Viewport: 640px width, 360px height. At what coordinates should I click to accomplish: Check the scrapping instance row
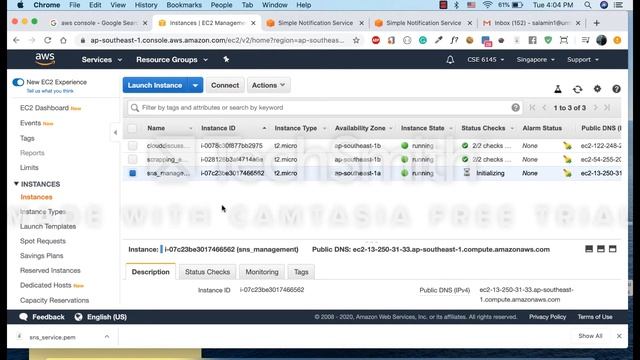132,160
